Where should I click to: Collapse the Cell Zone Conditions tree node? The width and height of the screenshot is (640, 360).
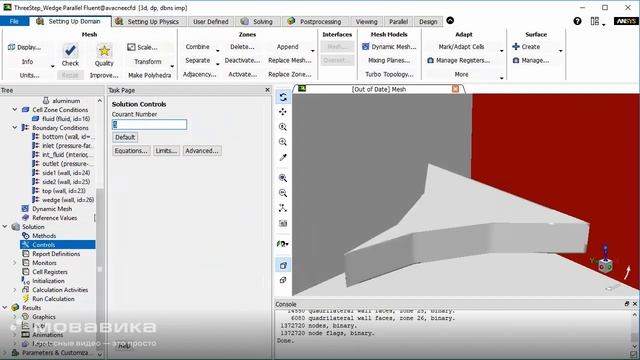15,109
